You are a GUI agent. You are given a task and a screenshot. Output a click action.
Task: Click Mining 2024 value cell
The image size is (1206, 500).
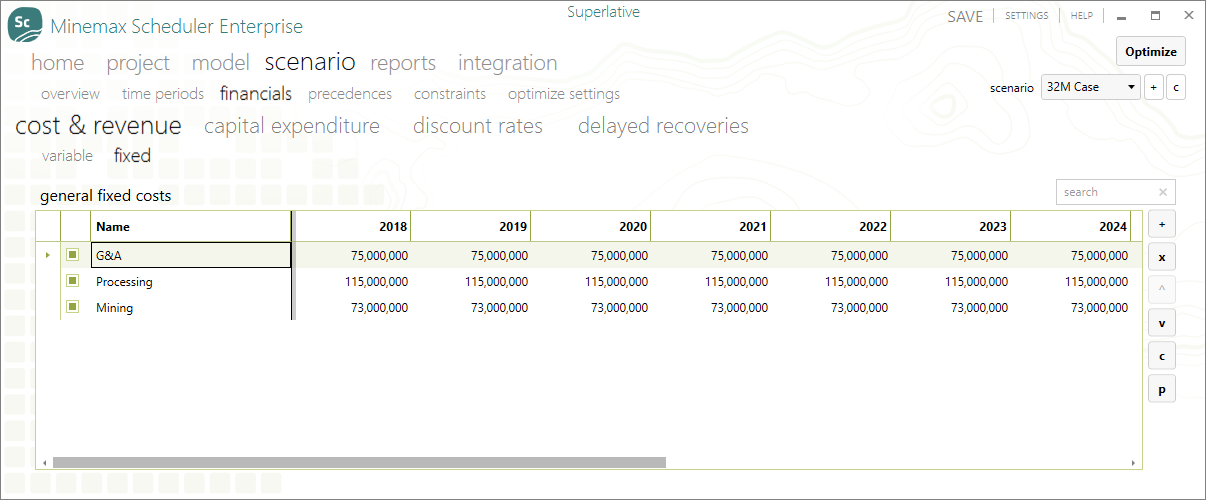(x=1071, y=308)
